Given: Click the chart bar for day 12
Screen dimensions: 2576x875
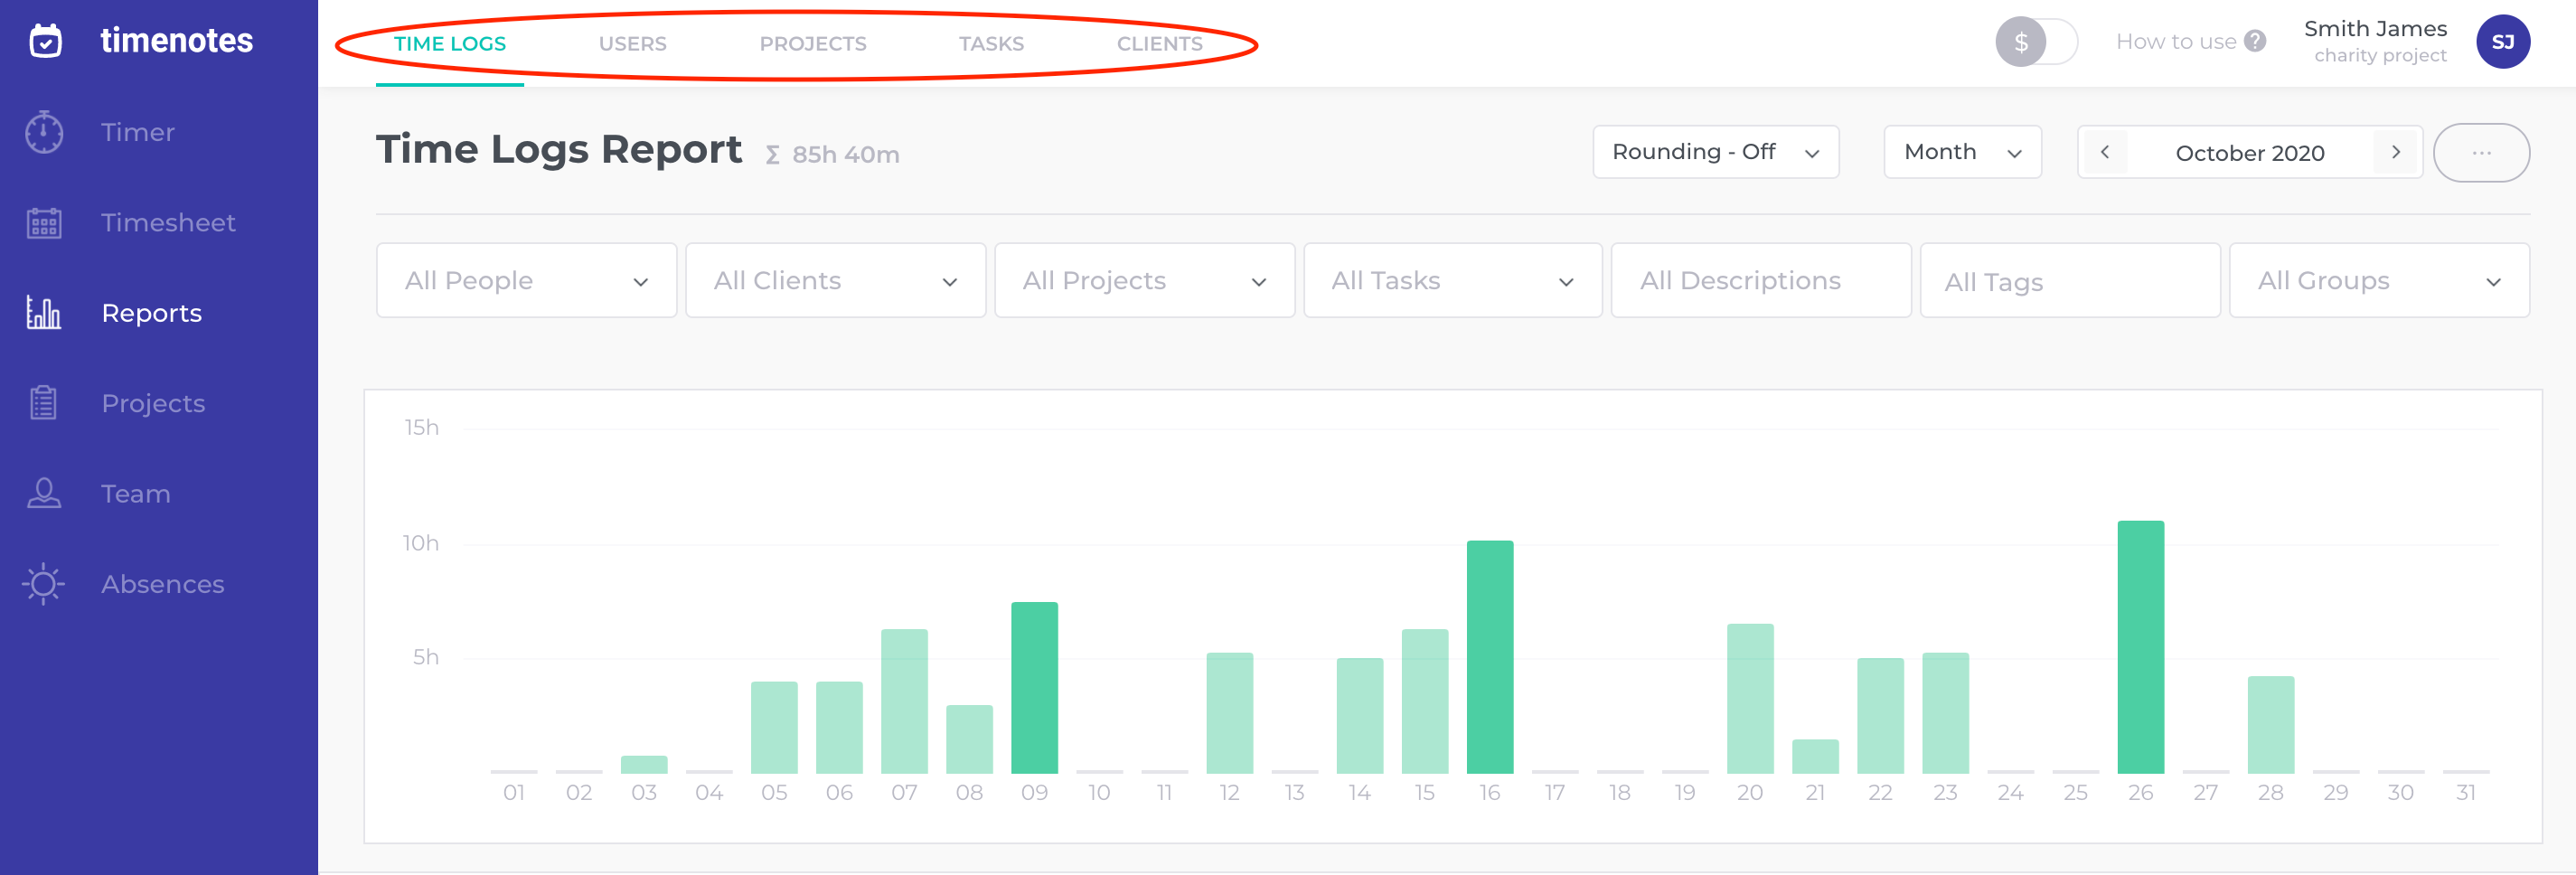Looking at the screenshot, I should 1230,713.
